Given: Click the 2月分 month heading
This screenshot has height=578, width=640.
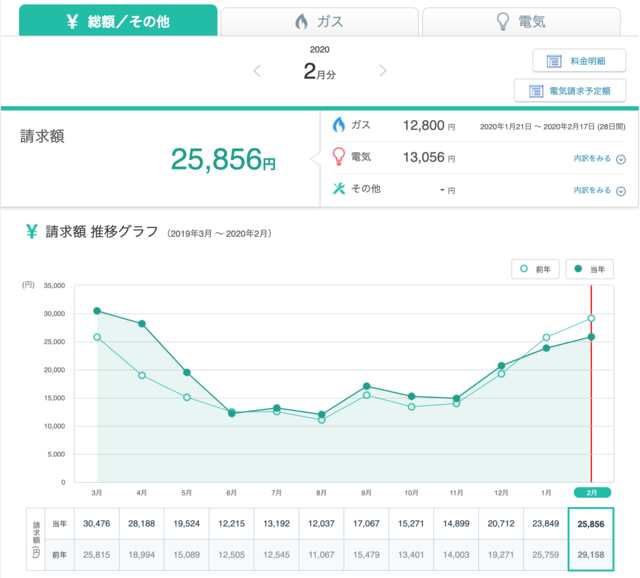Looking at the screenshot, I should [320, 71].
